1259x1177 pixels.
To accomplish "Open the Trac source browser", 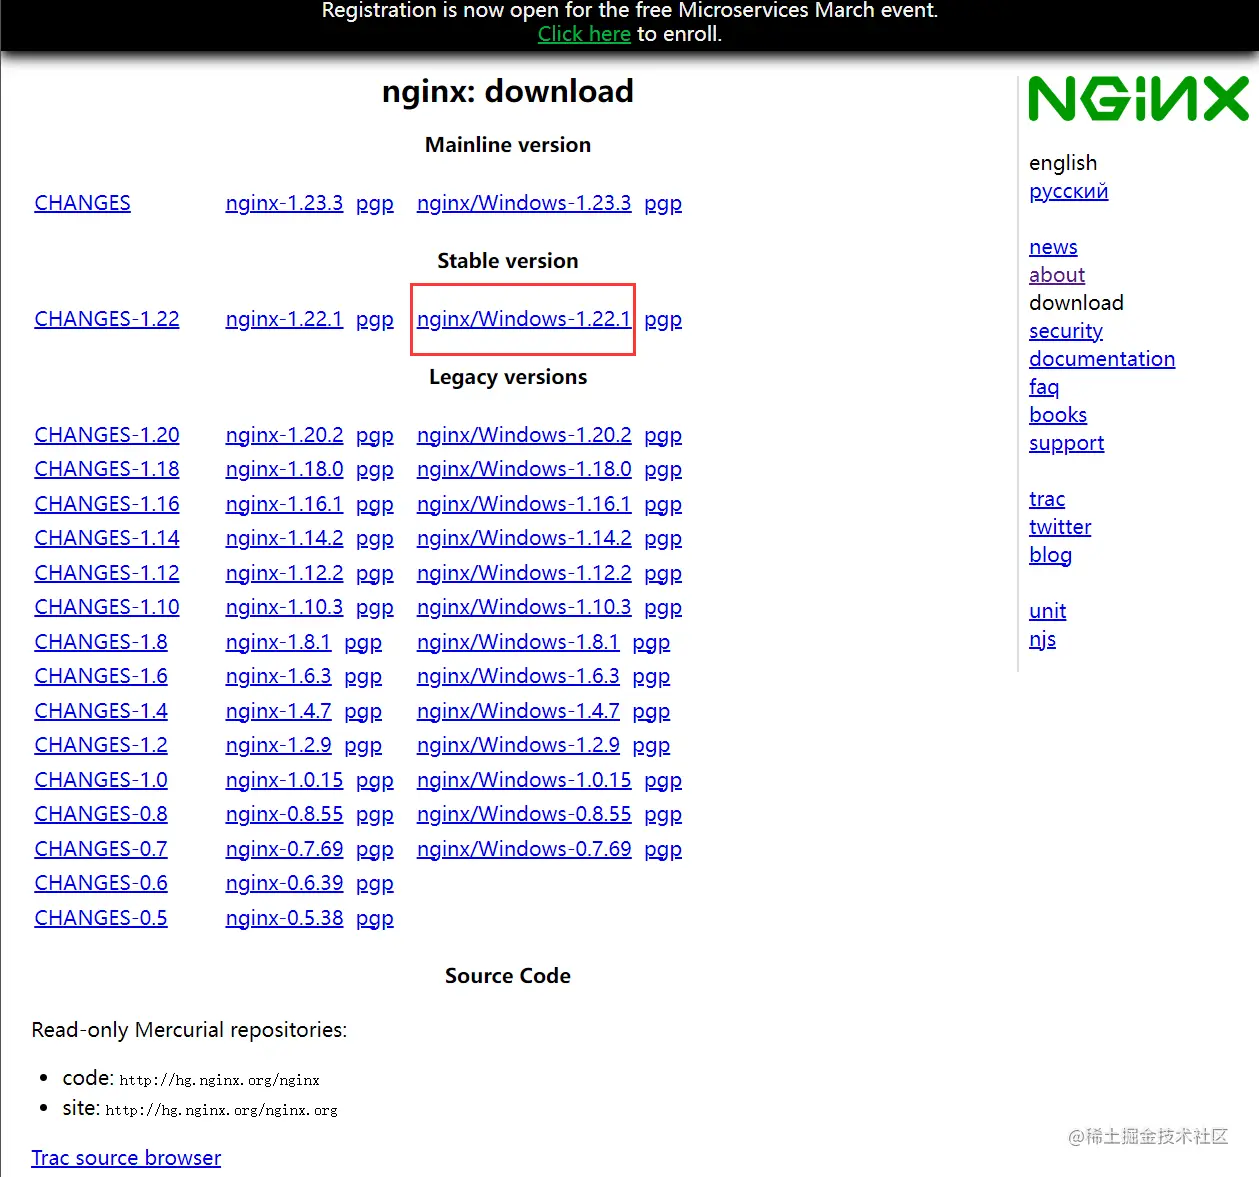I will [126, 1157].
